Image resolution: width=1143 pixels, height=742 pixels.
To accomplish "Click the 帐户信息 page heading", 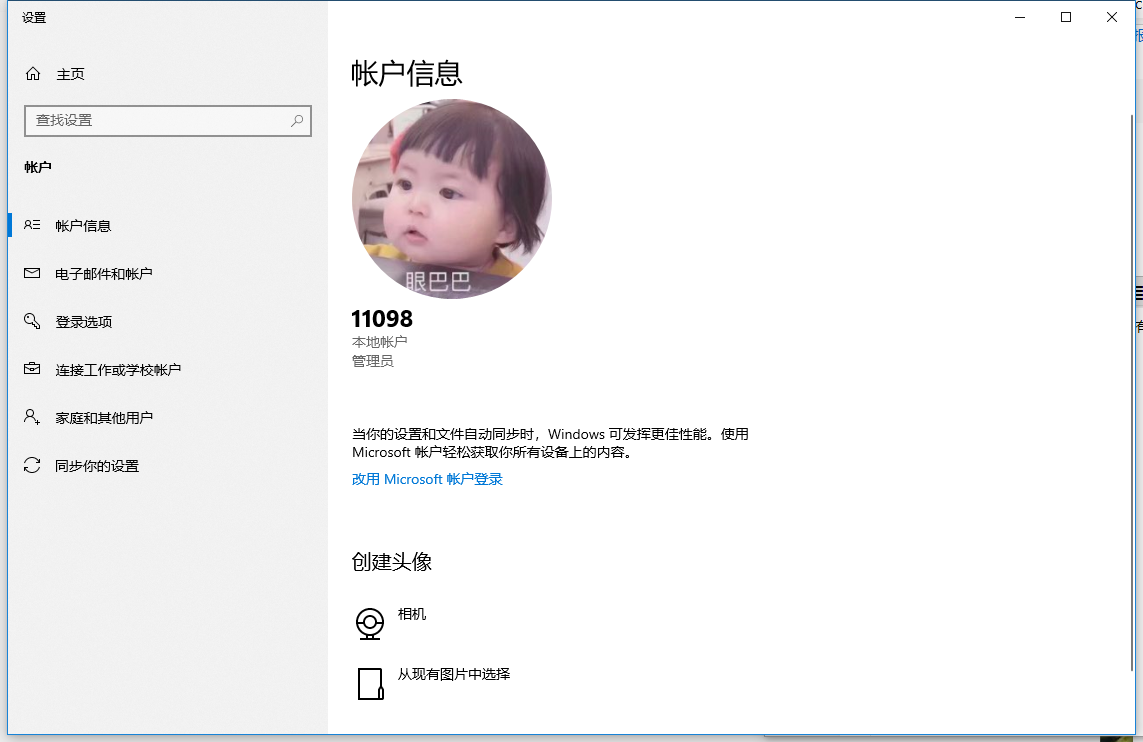I will 407,74.
